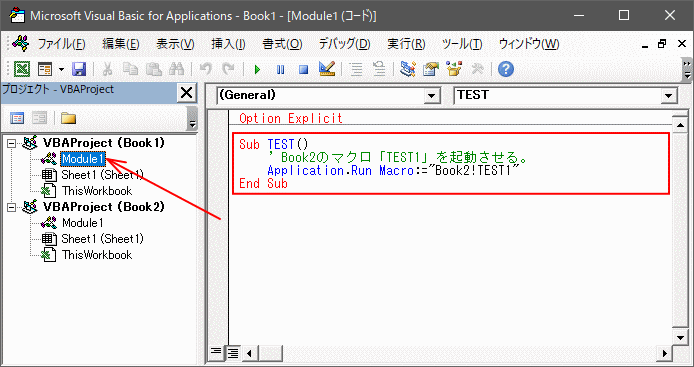Click the Application.Run Macro code line
Image resolution: width=694 pixels, height=367 pixels.
coord(393,170)
